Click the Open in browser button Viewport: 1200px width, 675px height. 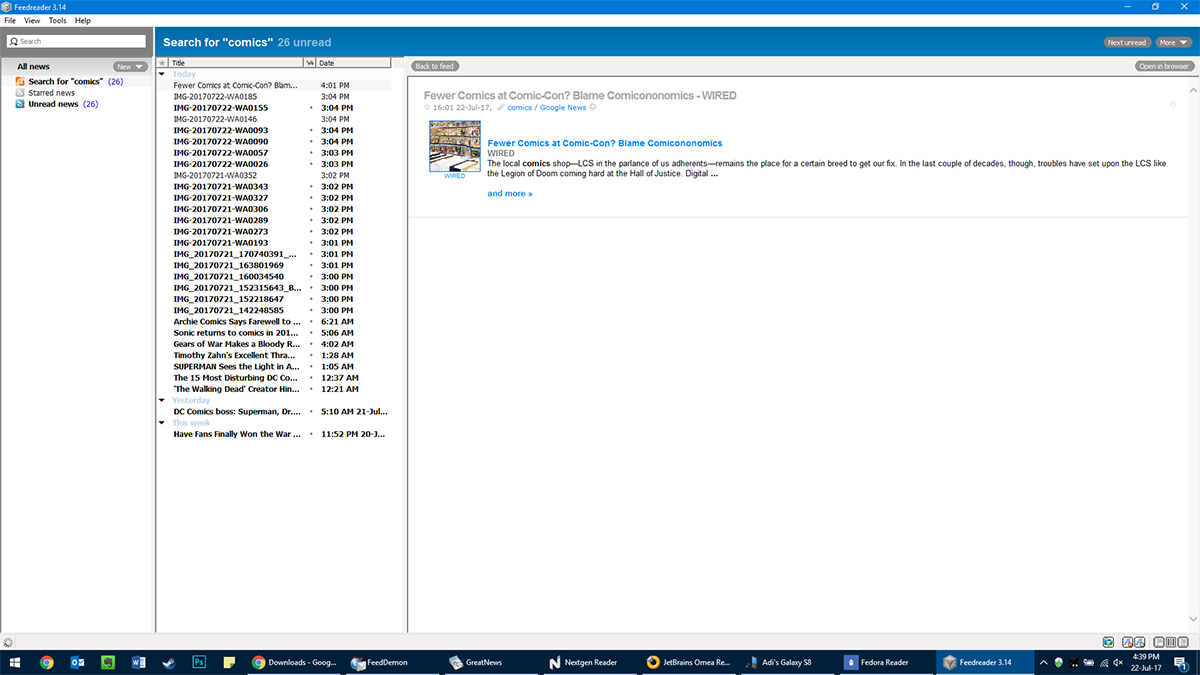(x=1165, y=66)
